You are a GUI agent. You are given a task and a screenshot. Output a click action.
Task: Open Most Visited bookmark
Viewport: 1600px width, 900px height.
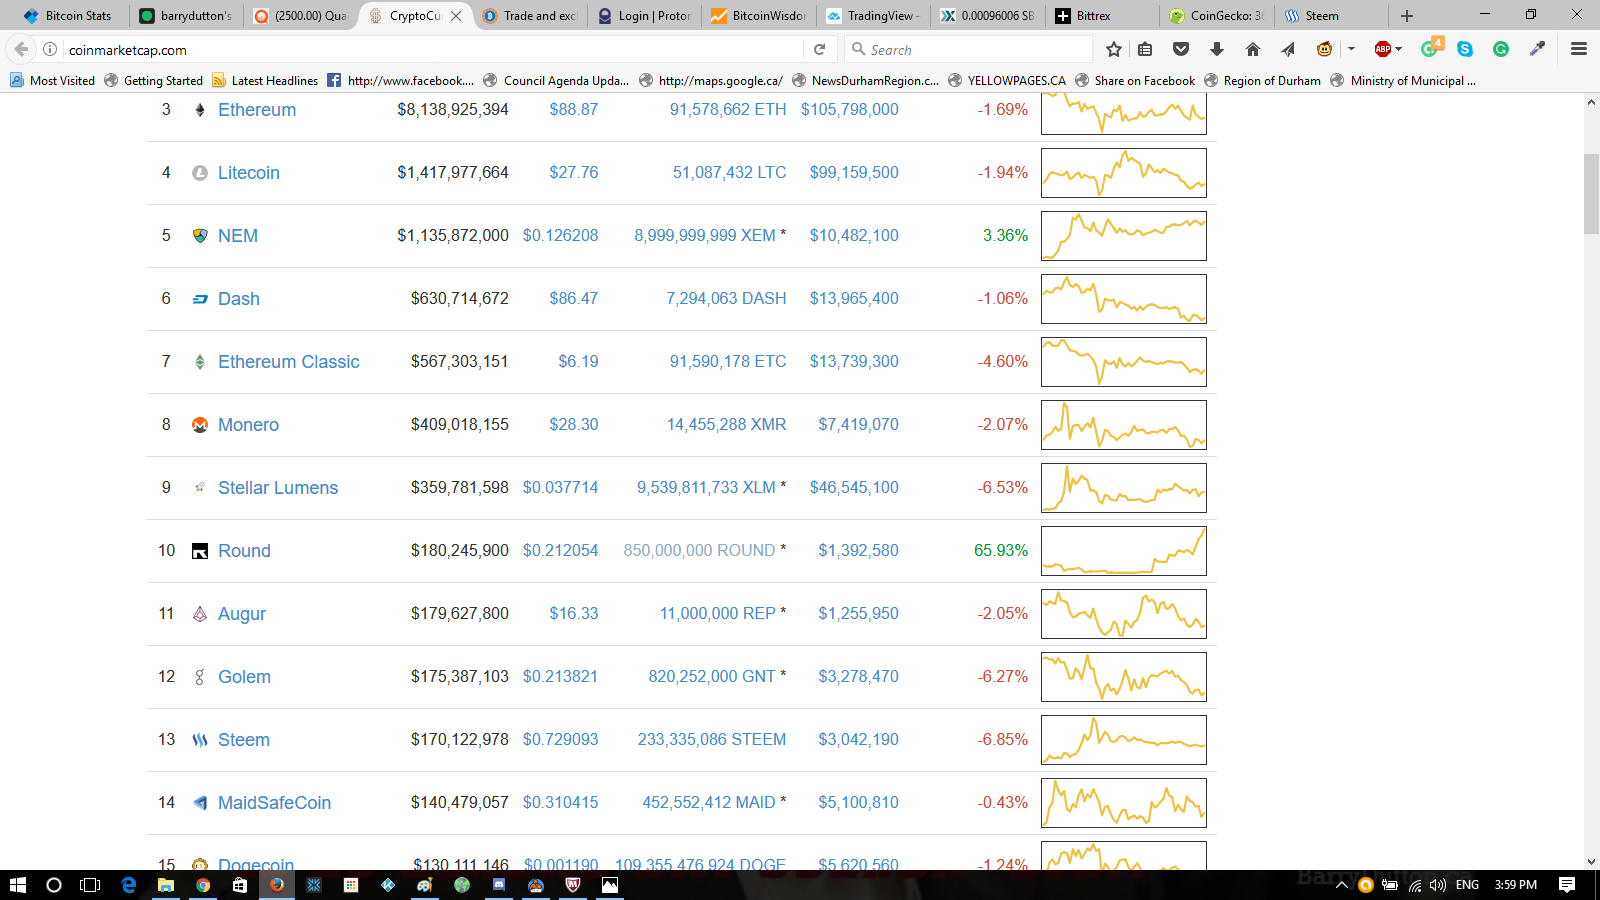pos(52,81)
